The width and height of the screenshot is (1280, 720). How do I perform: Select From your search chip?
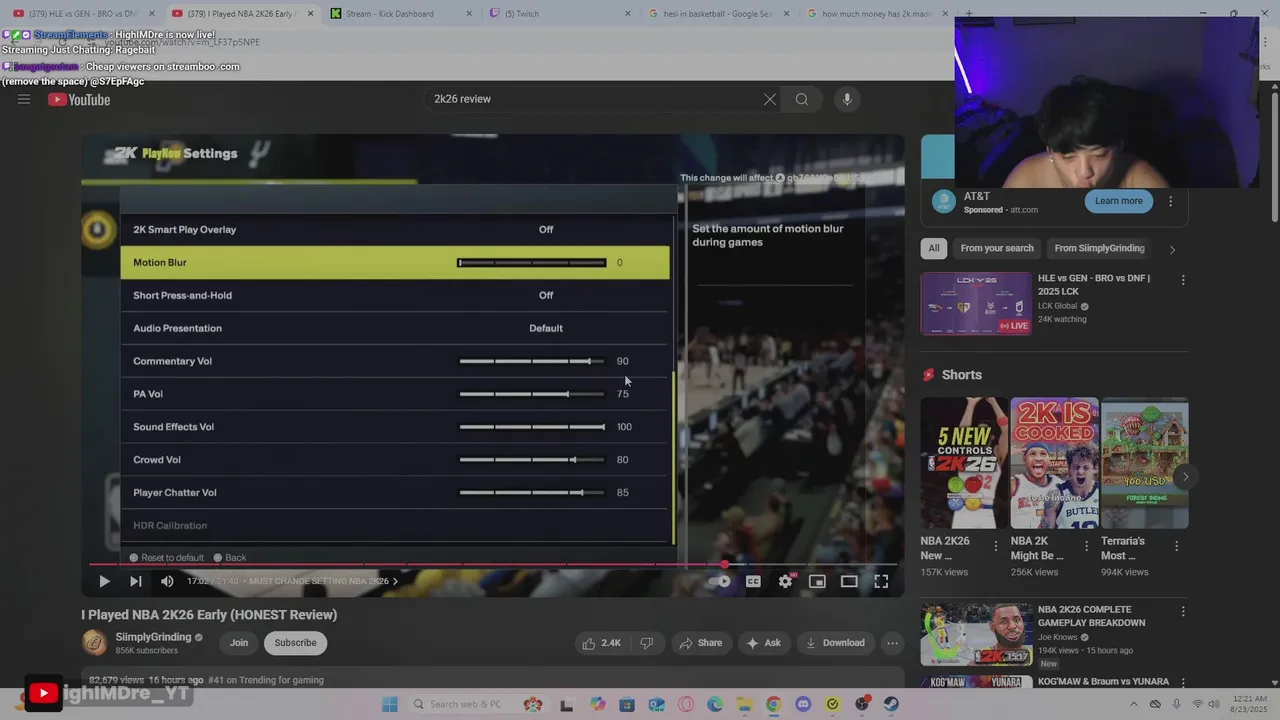click(x=997, y=248)
